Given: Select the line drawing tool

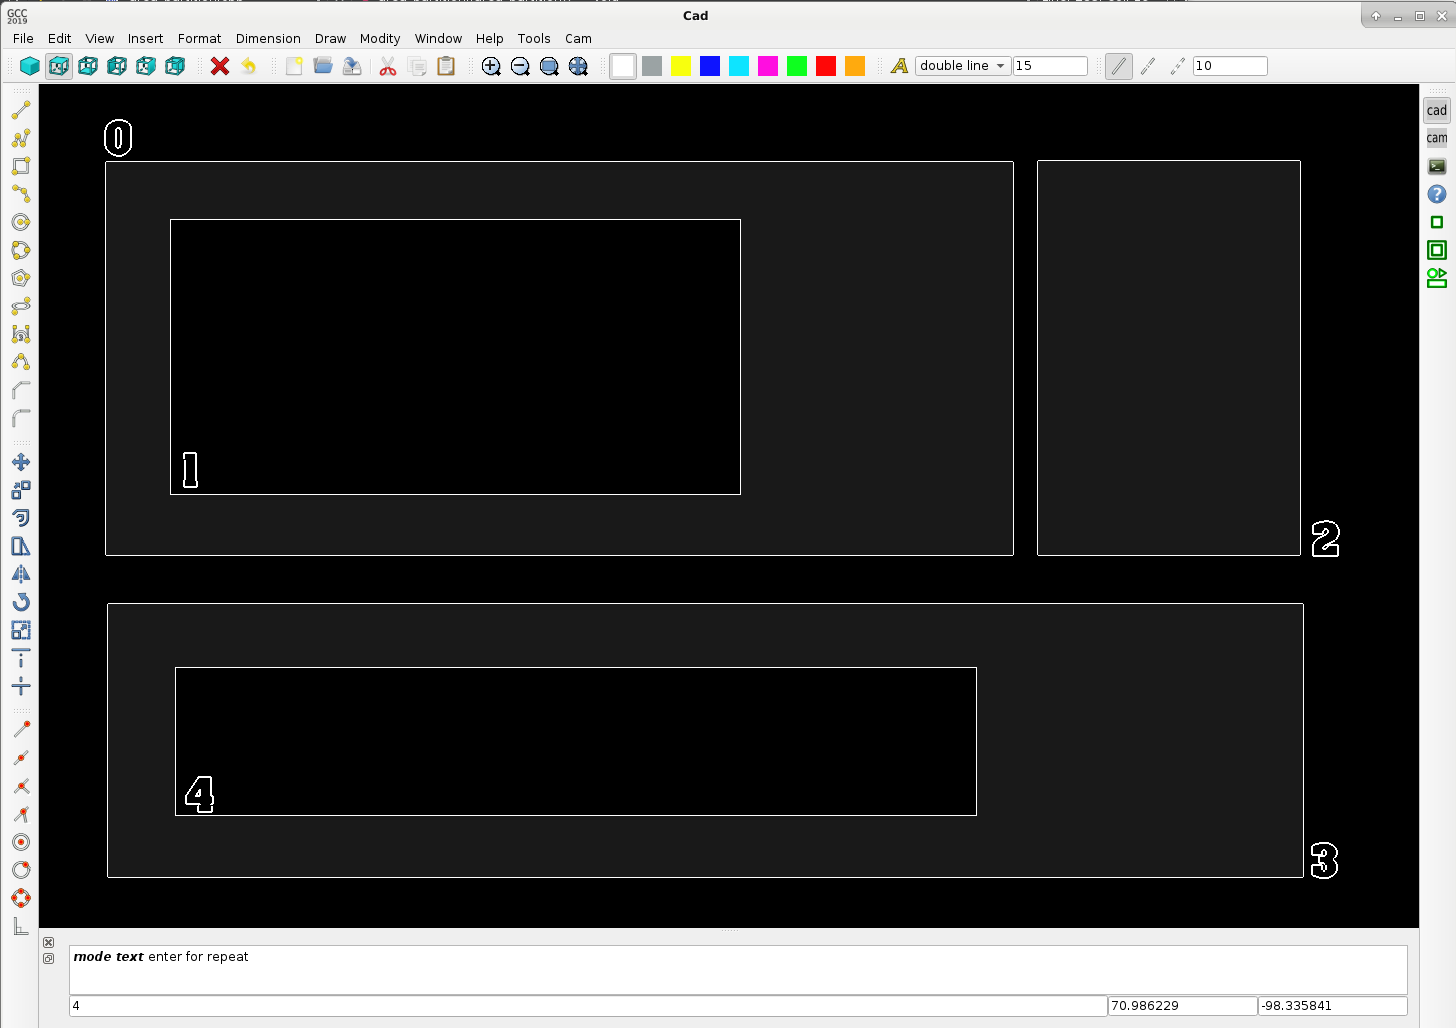Looking at the screenshot, I should [21, 110].
